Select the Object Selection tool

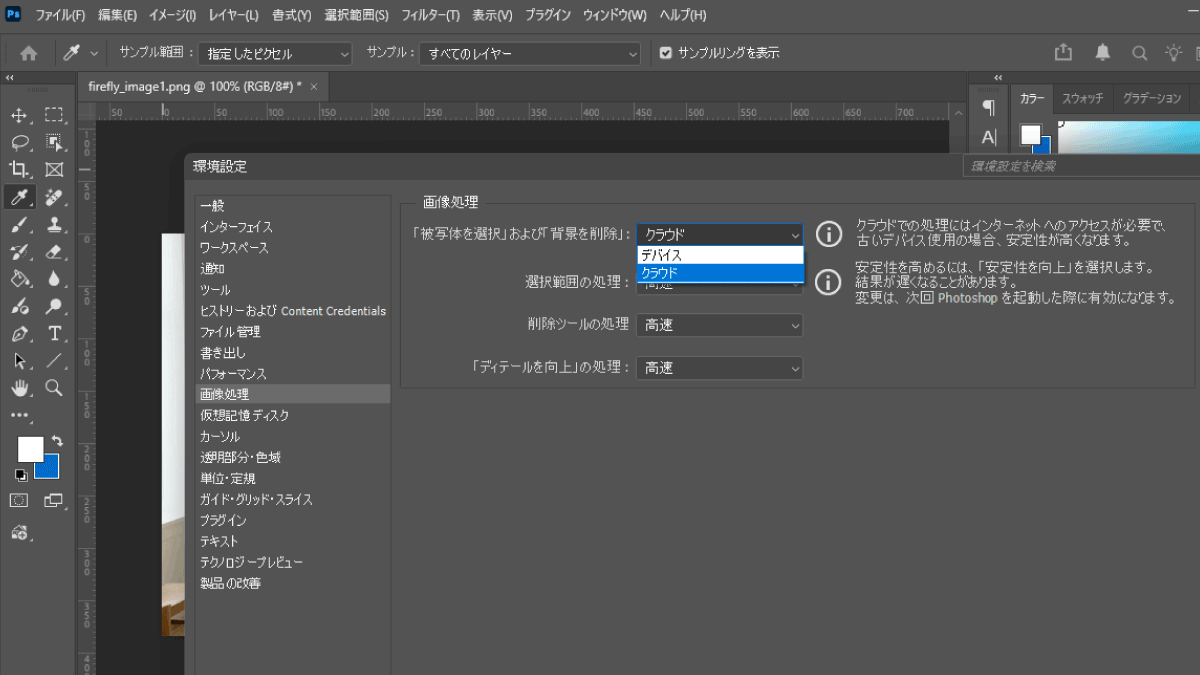(54, 142)
